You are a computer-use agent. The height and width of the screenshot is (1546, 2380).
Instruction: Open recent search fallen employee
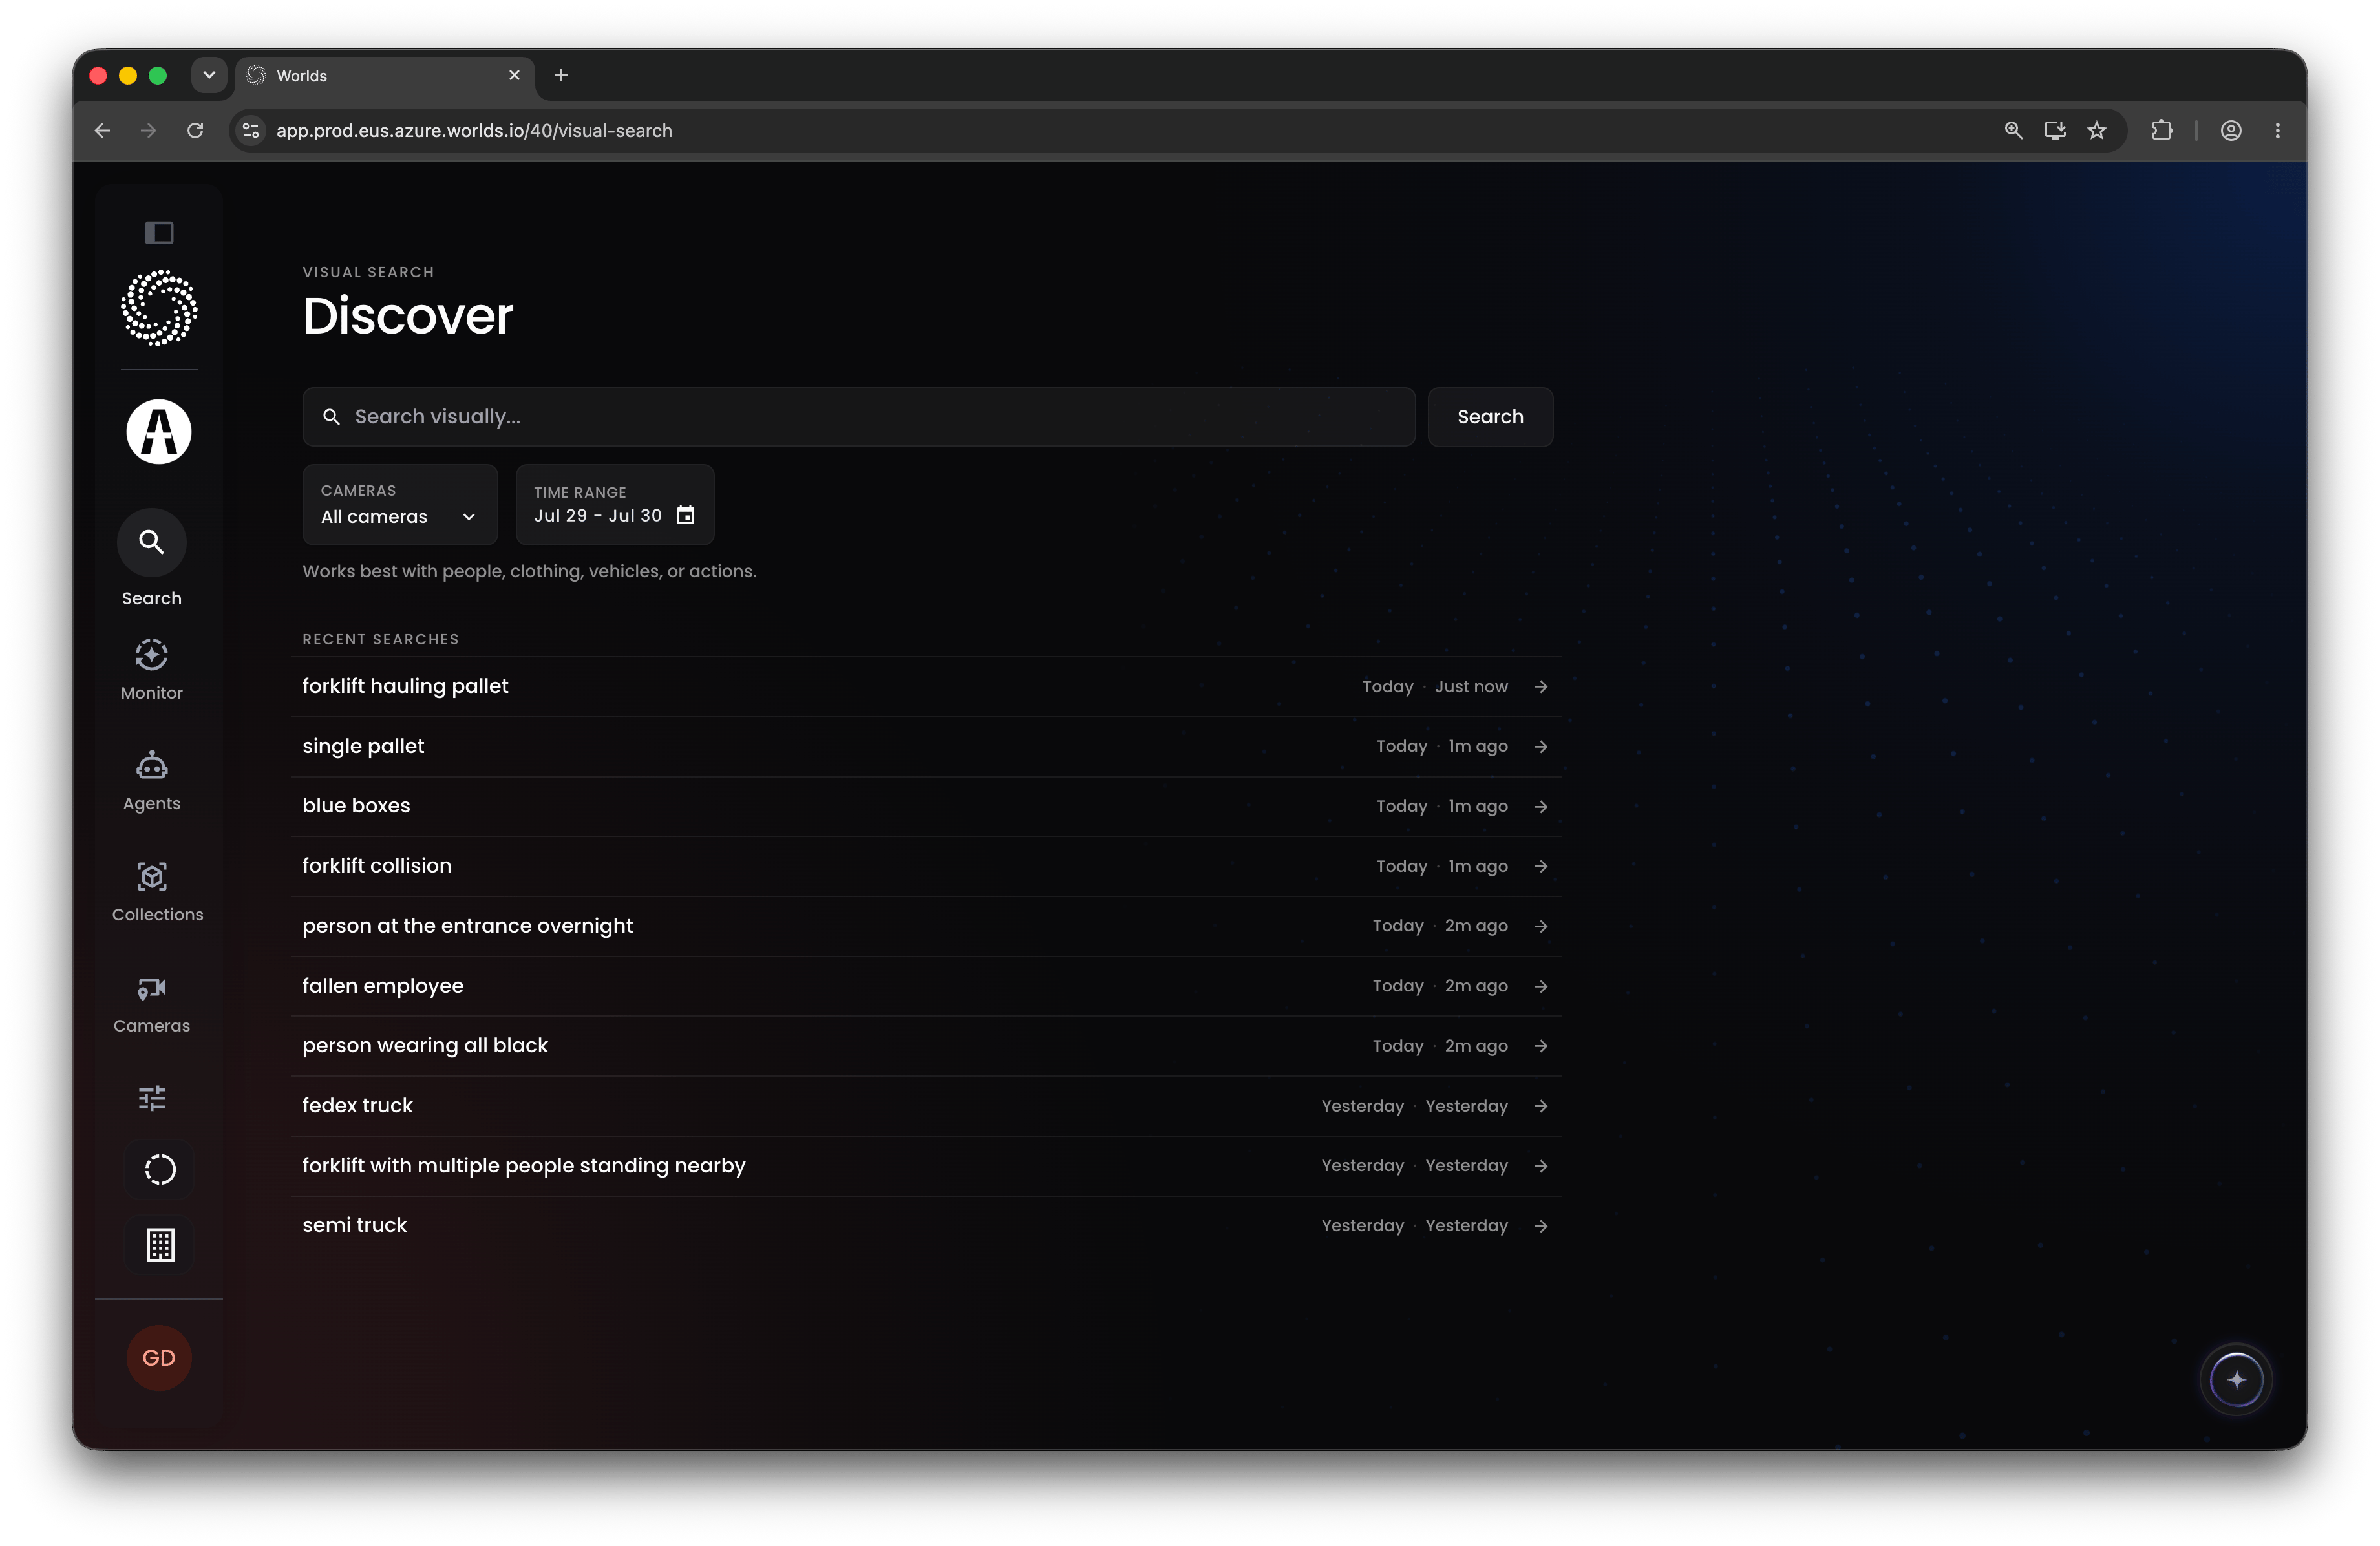[x=926, y=986]
